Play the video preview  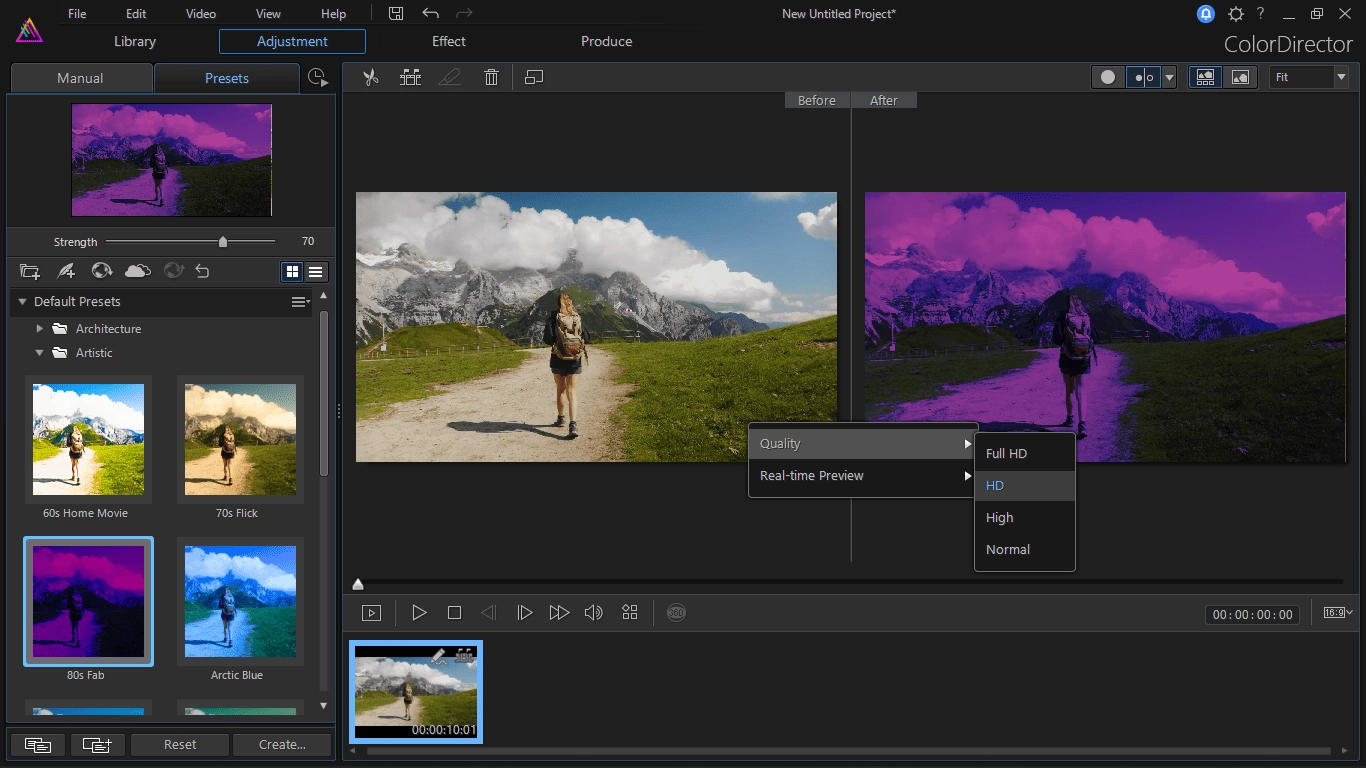pyautogui.click(x=419, y=612)
